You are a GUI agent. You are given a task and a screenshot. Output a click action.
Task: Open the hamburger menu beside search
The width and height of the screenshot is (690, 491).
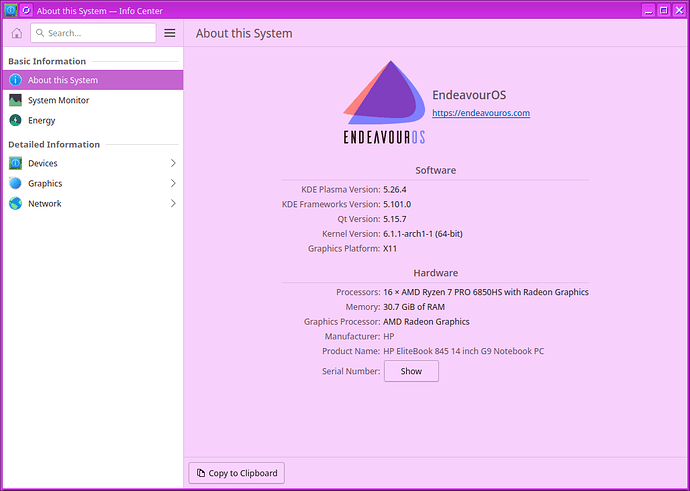click(170, 33)
